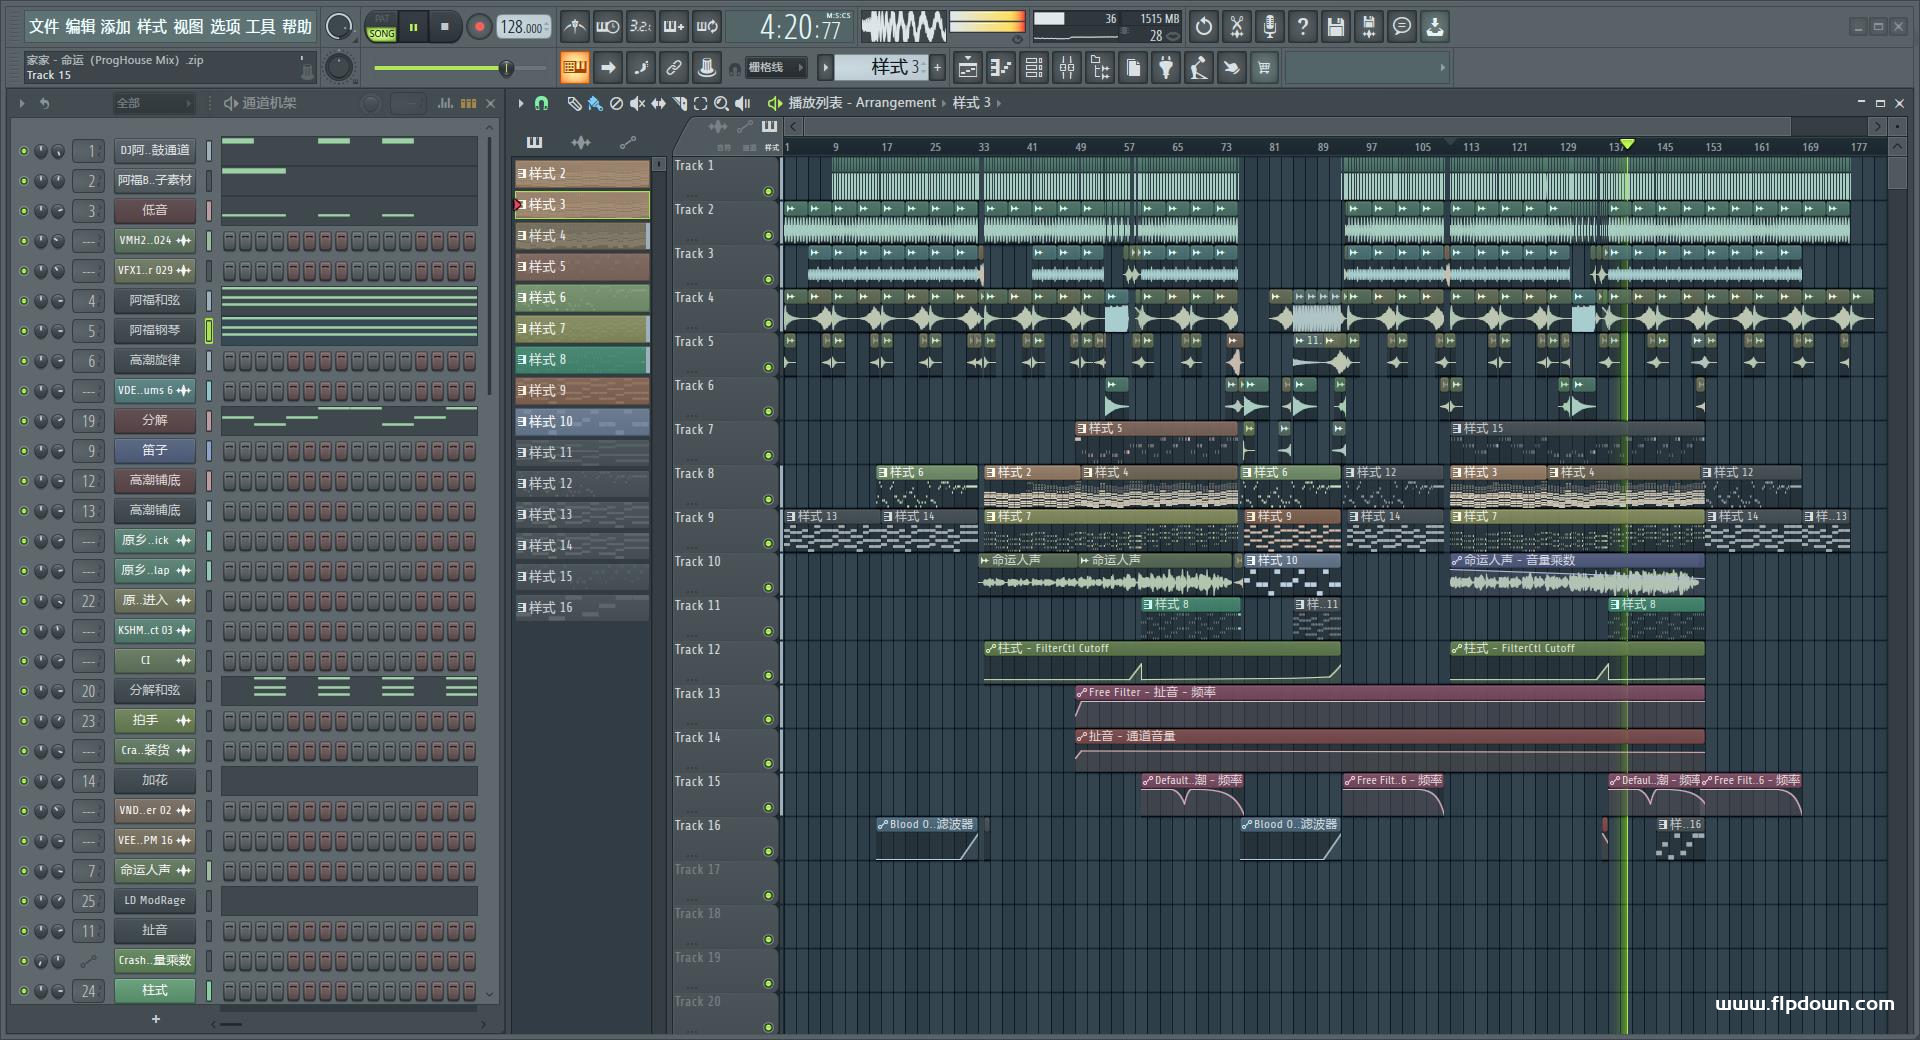Toggle 阿福钢琴 channel selector light
1920x1040 pixels.
click(x=209, y=330)
